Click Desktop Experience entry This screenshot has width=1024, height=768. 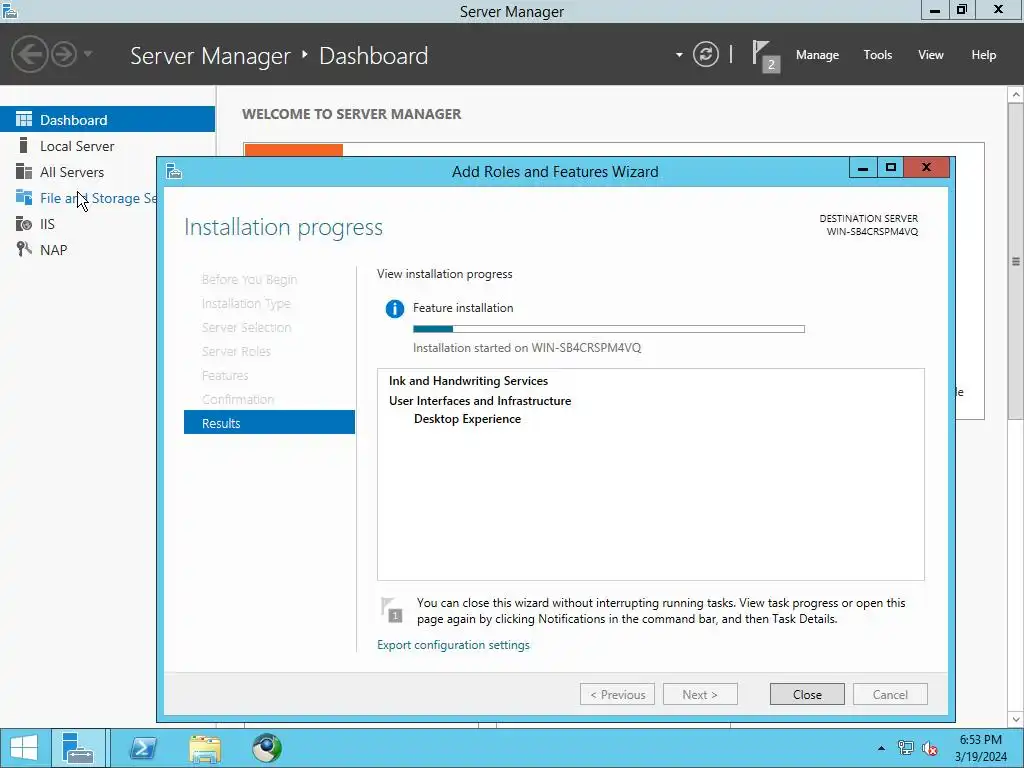(467, 419)
